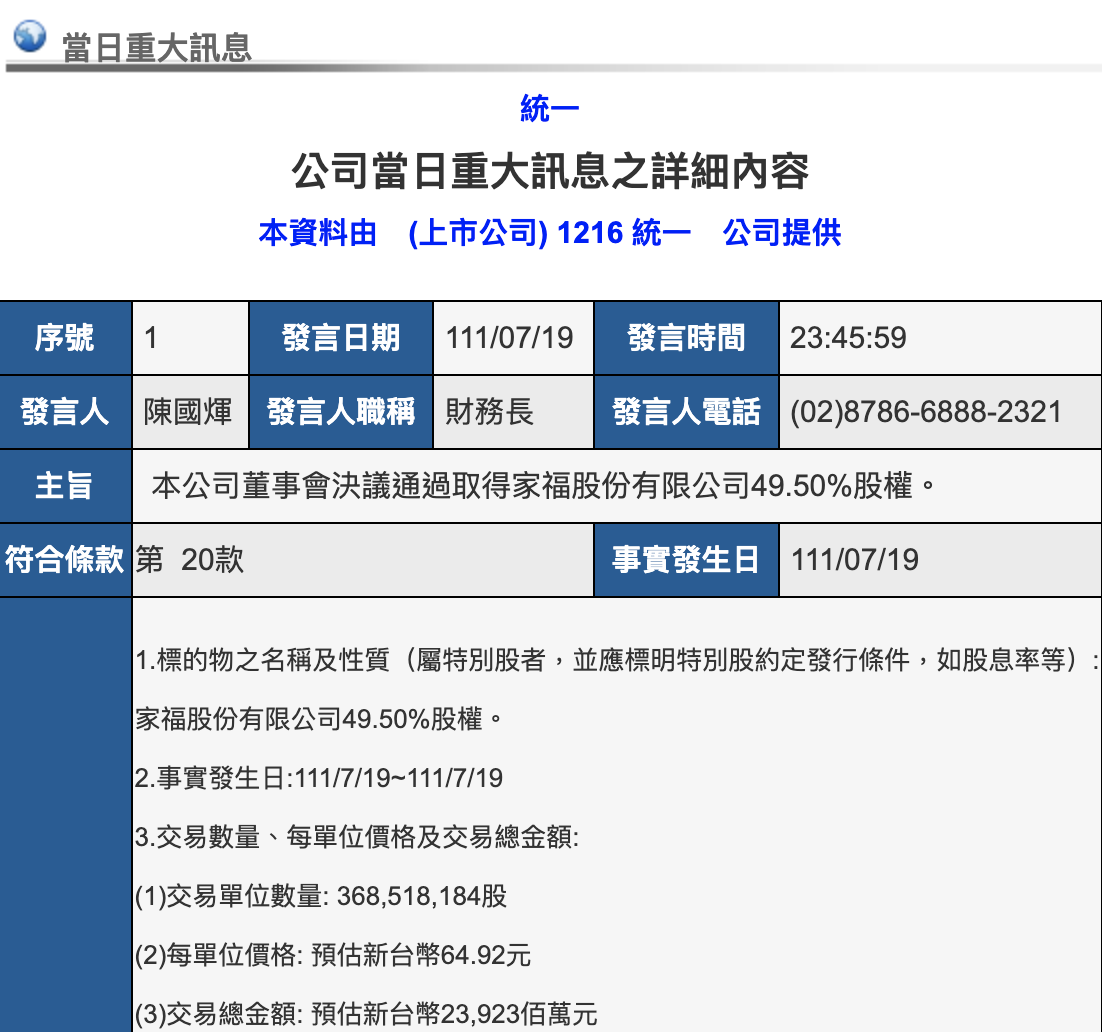Select the phone number (02)8786-6888-2321
1102x1032 pixels.
pyautogui.click(x=926, y=412)
